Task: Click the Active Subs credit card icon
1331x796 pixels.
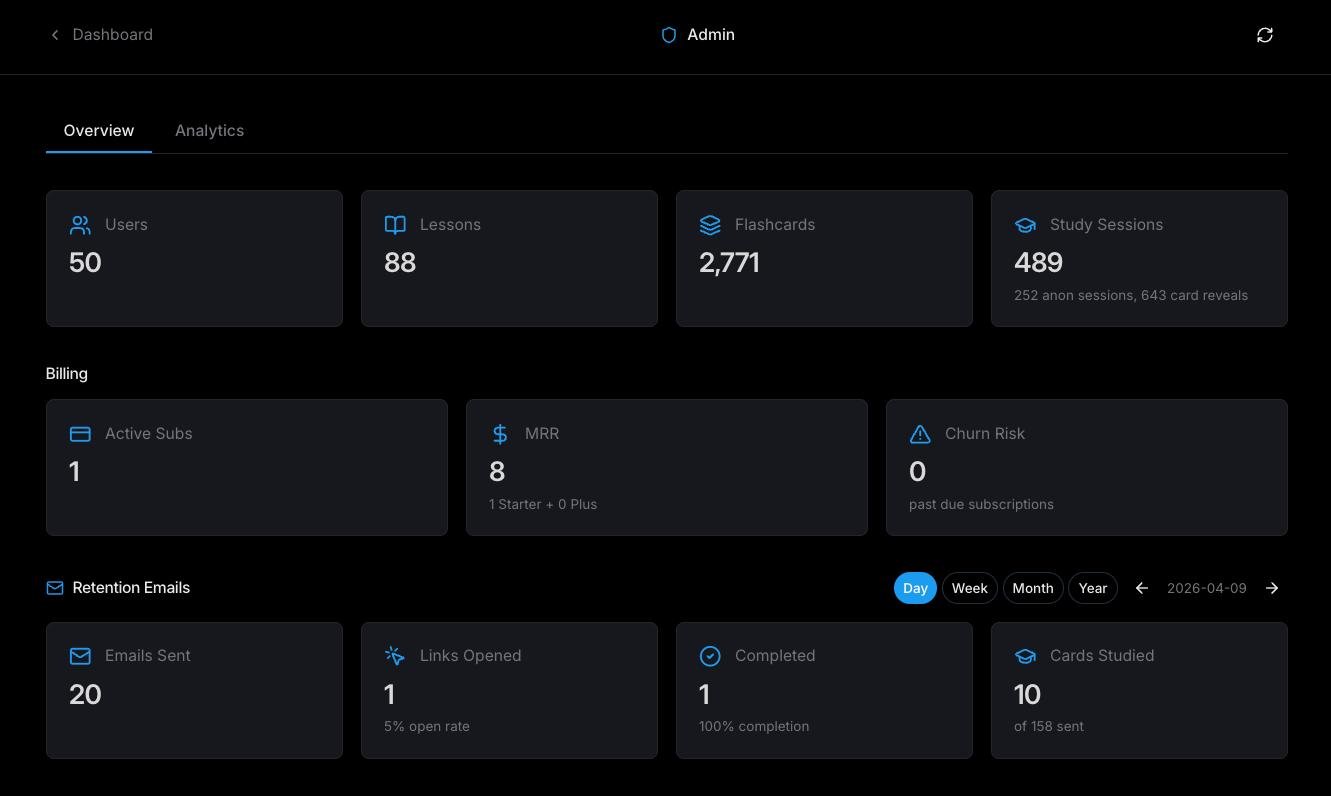Action: coord(80,434)
